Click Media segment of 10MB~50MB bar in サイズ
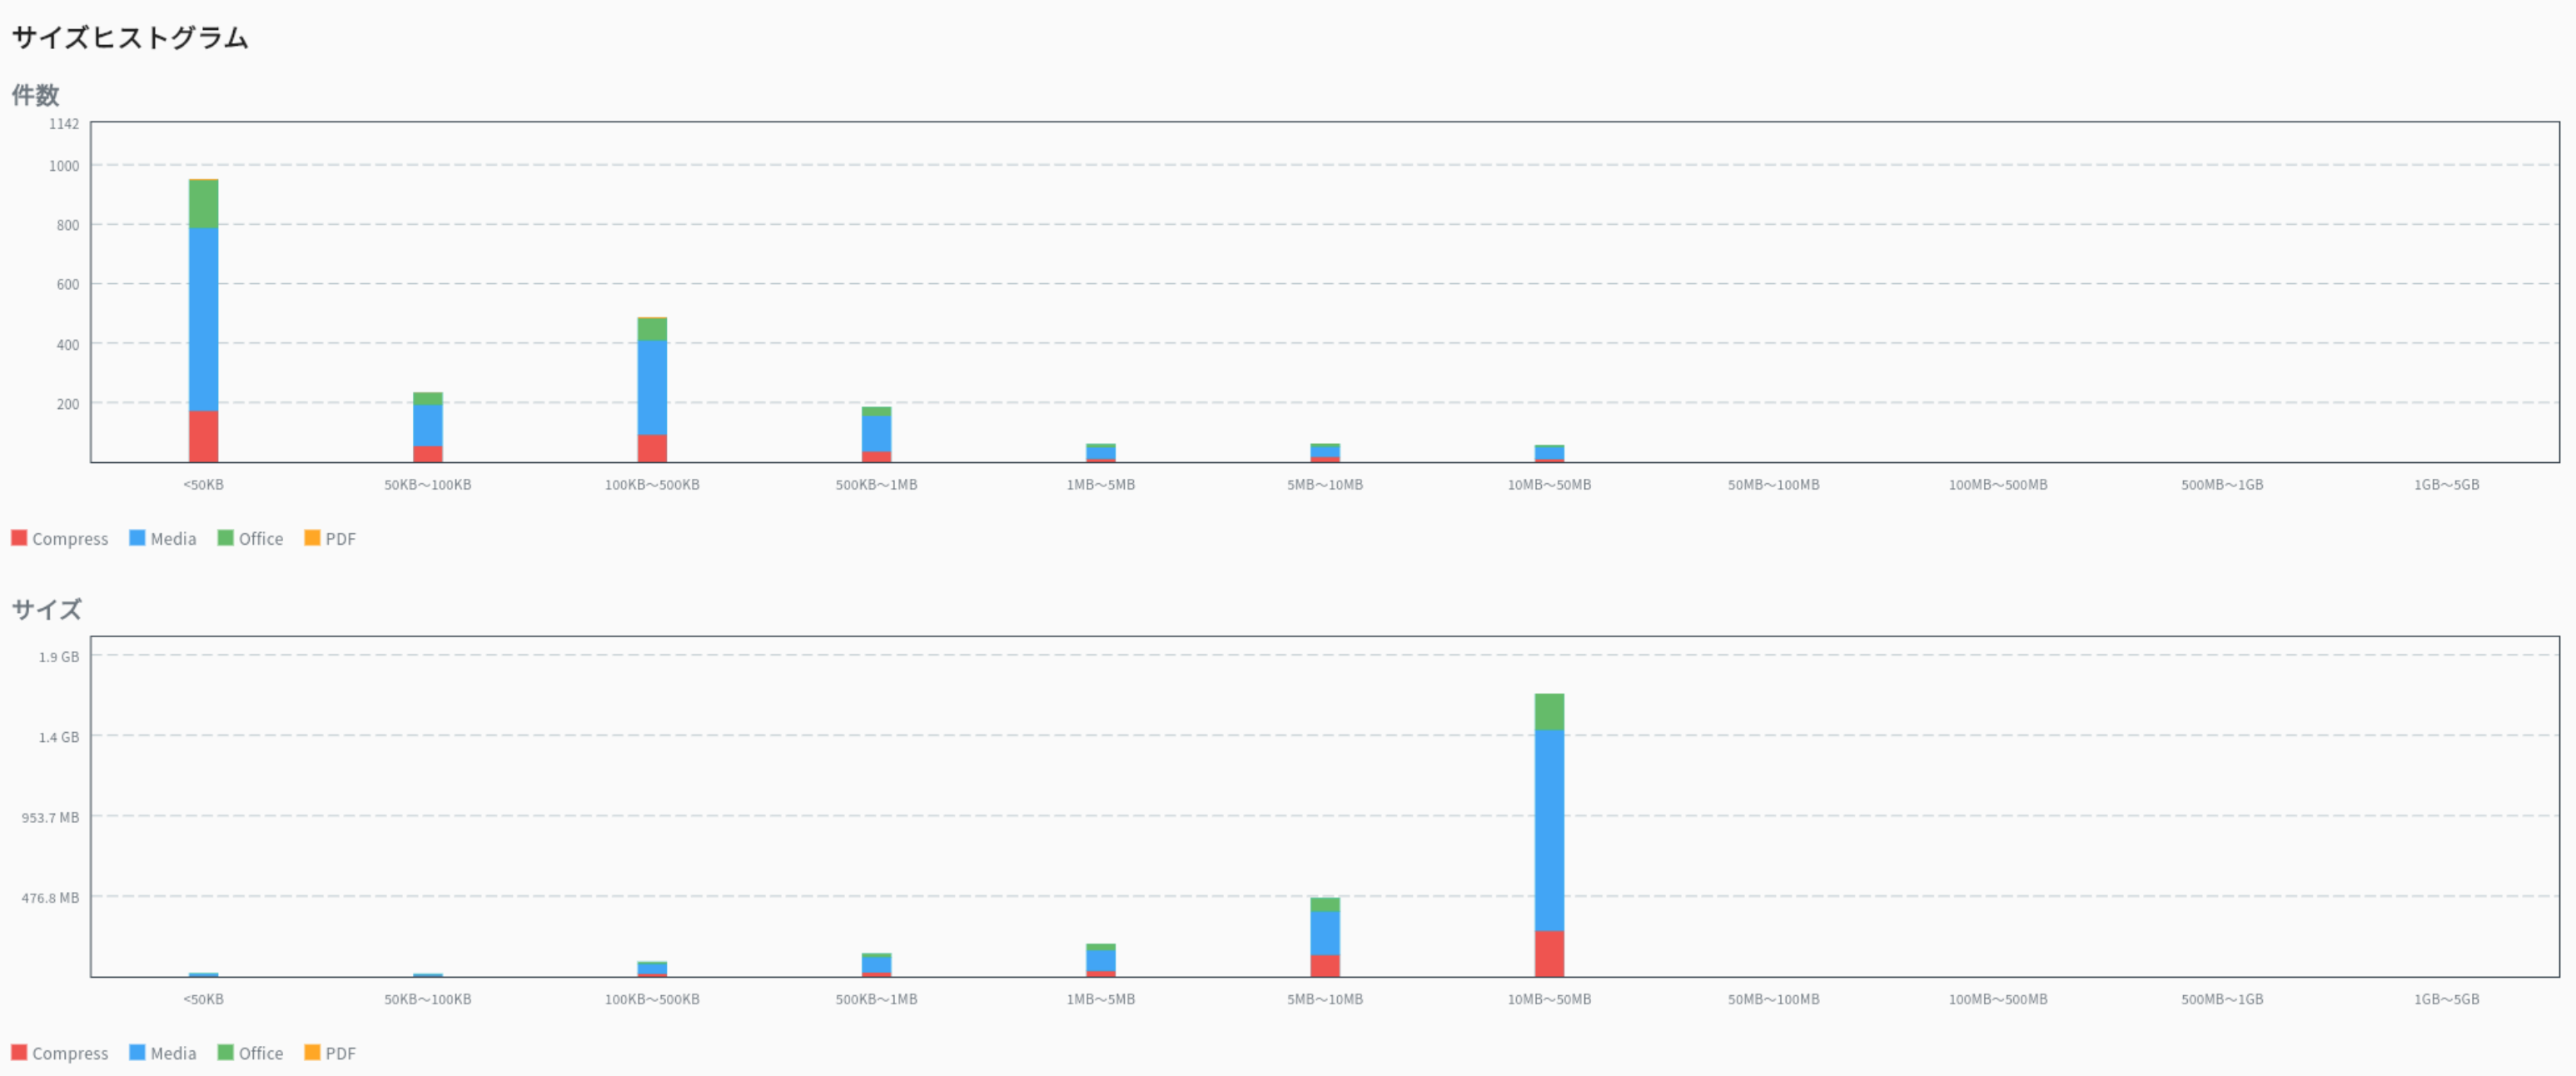This screenshot has width=2576, height=1076. coord(1549,830)
